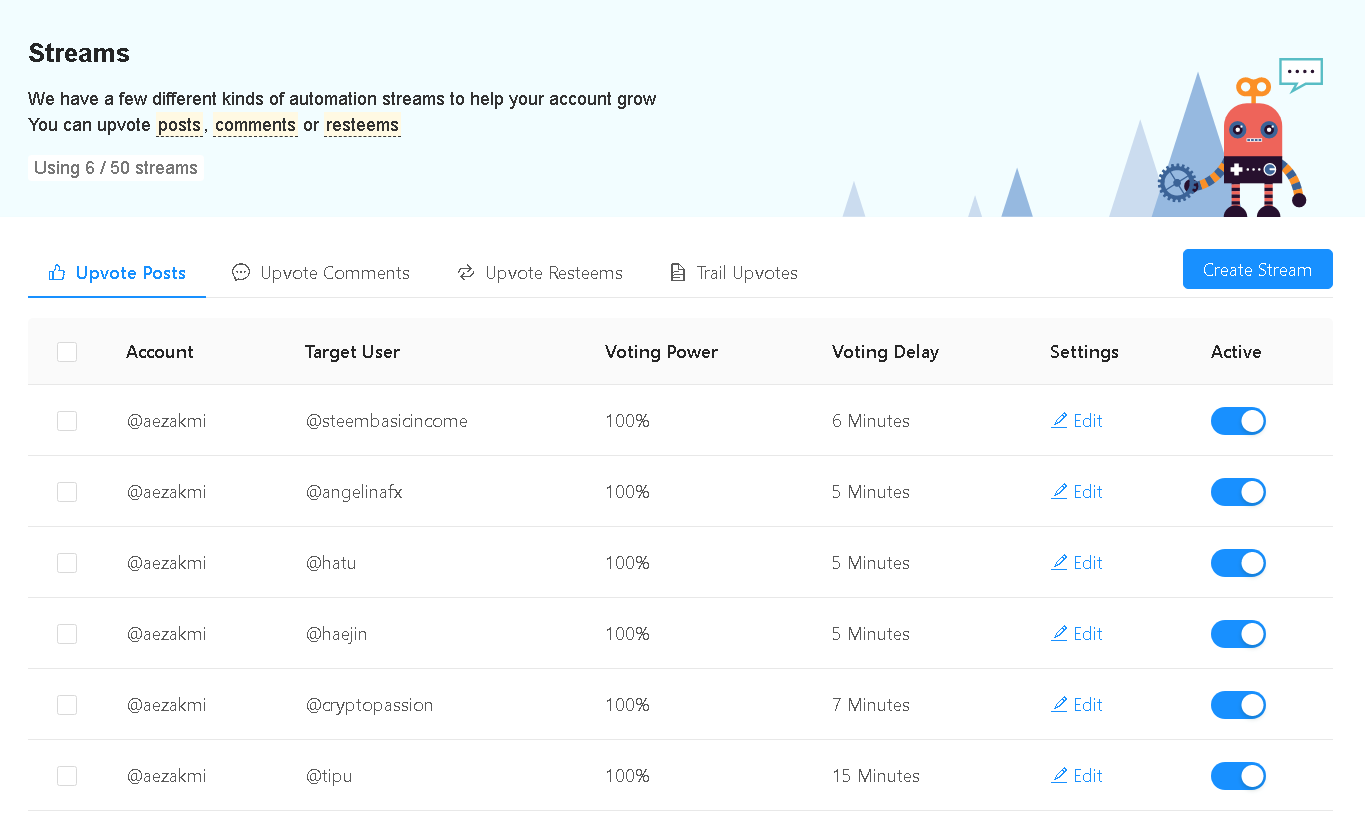Screen dimensions: 1365x813
Task: Toggle off the @tipu stream
Action: coord(1238,776)
